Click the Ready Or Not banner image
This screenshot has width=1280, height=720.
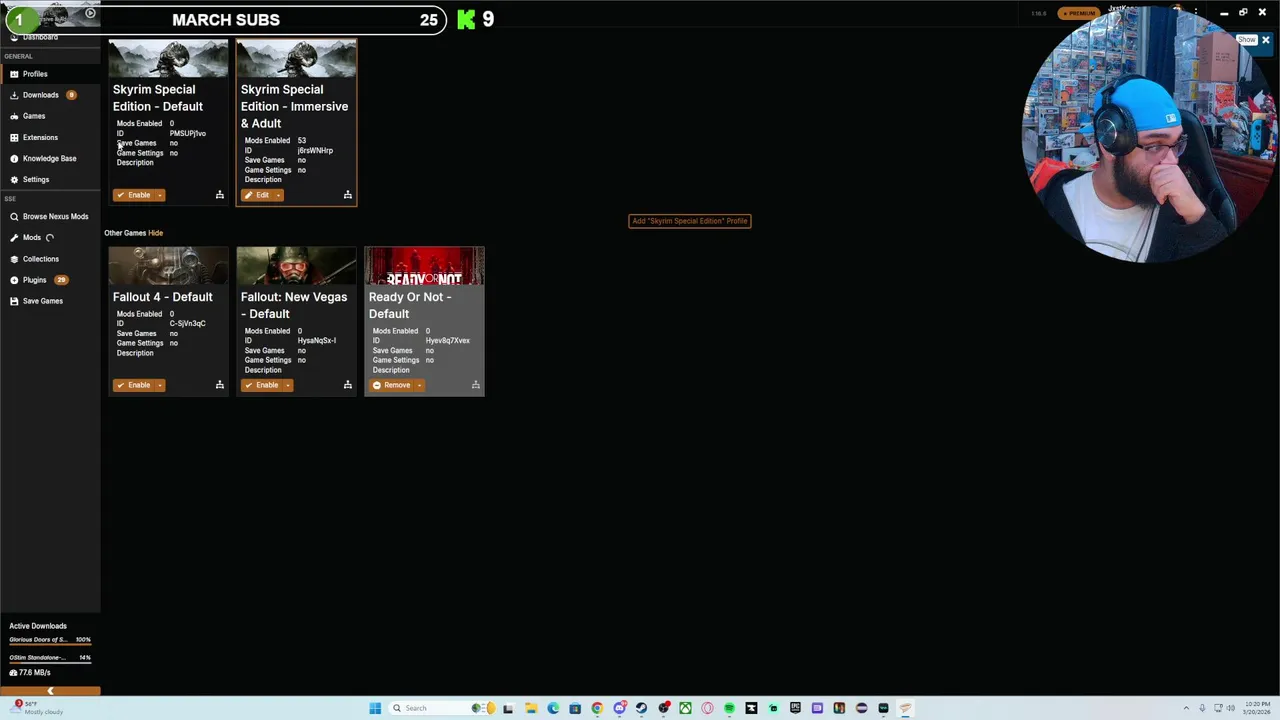click(x=424, y=267)
